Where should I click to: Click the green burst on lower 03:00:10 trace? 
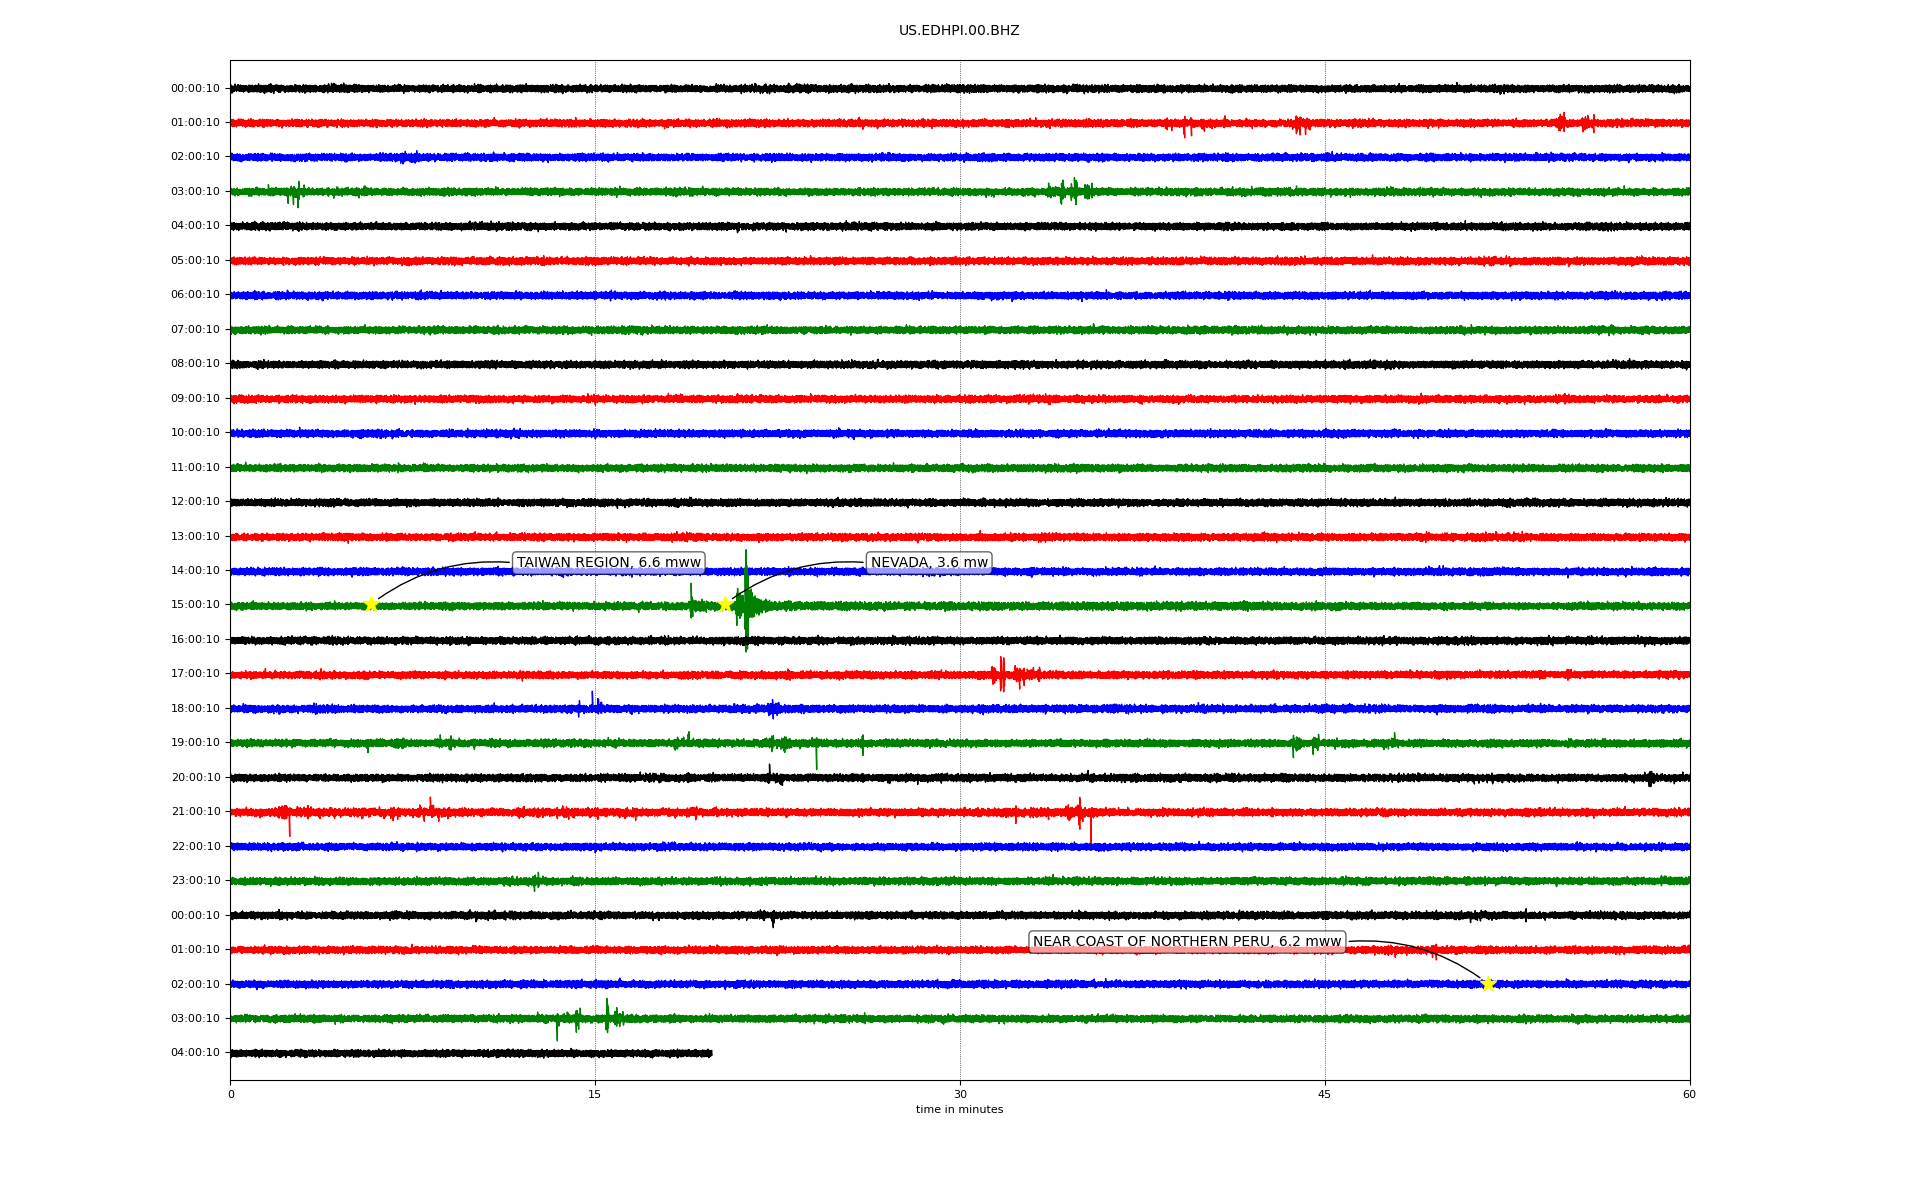click(607, 1016)
